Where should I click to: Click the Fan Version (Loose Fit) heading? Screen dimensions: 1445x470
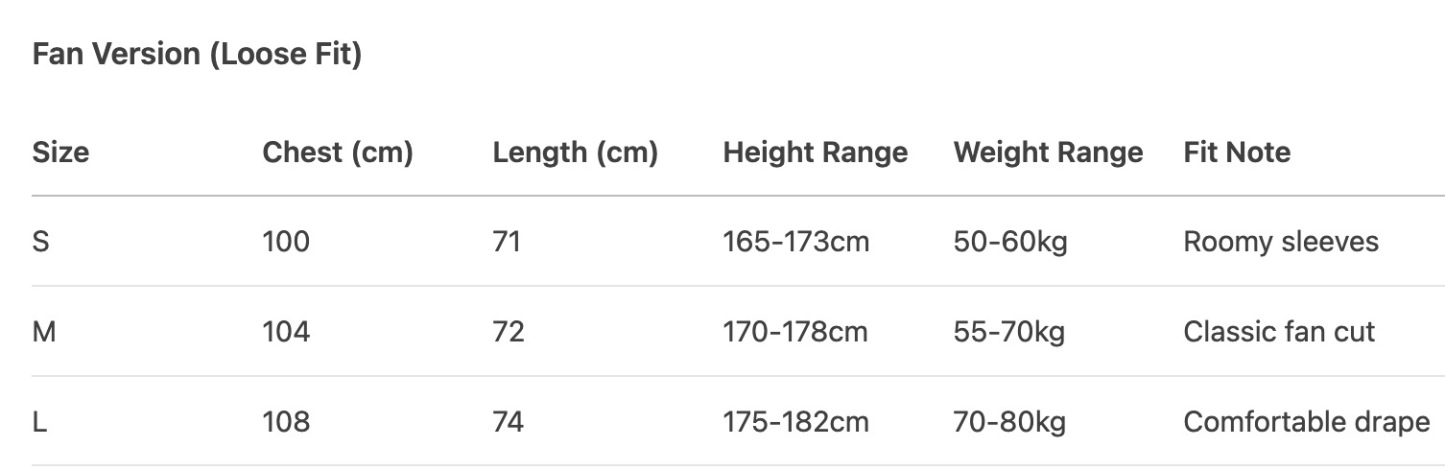click(197, 56)
